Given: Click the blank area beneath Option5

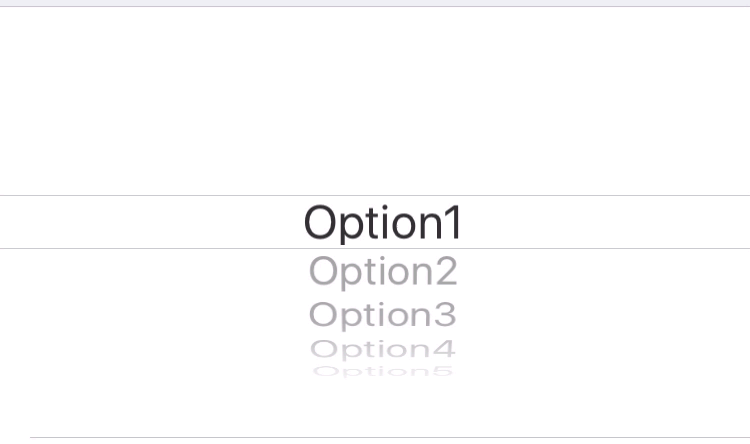Looking at the screenshot, I should click(x=375, y=408).
